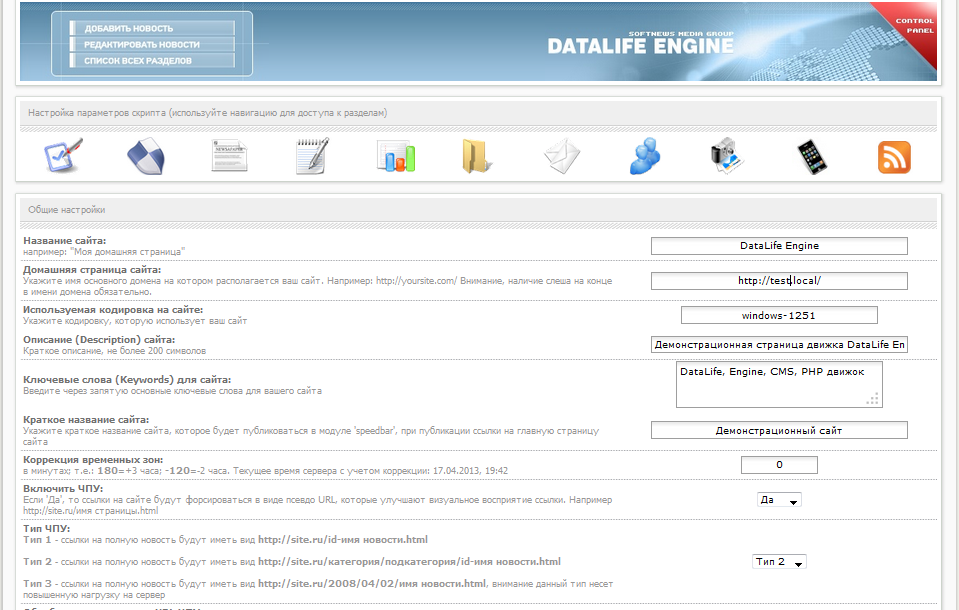Open the orange RSS settings icon
This screenshot has width=959, height=610.
(x=894, y=157)
